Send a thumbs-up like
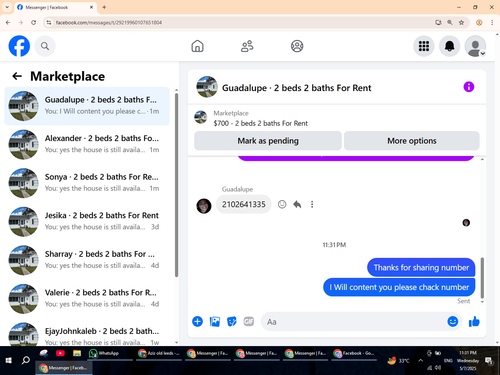This screenshot has width=500, height=375. pos(474,322)
